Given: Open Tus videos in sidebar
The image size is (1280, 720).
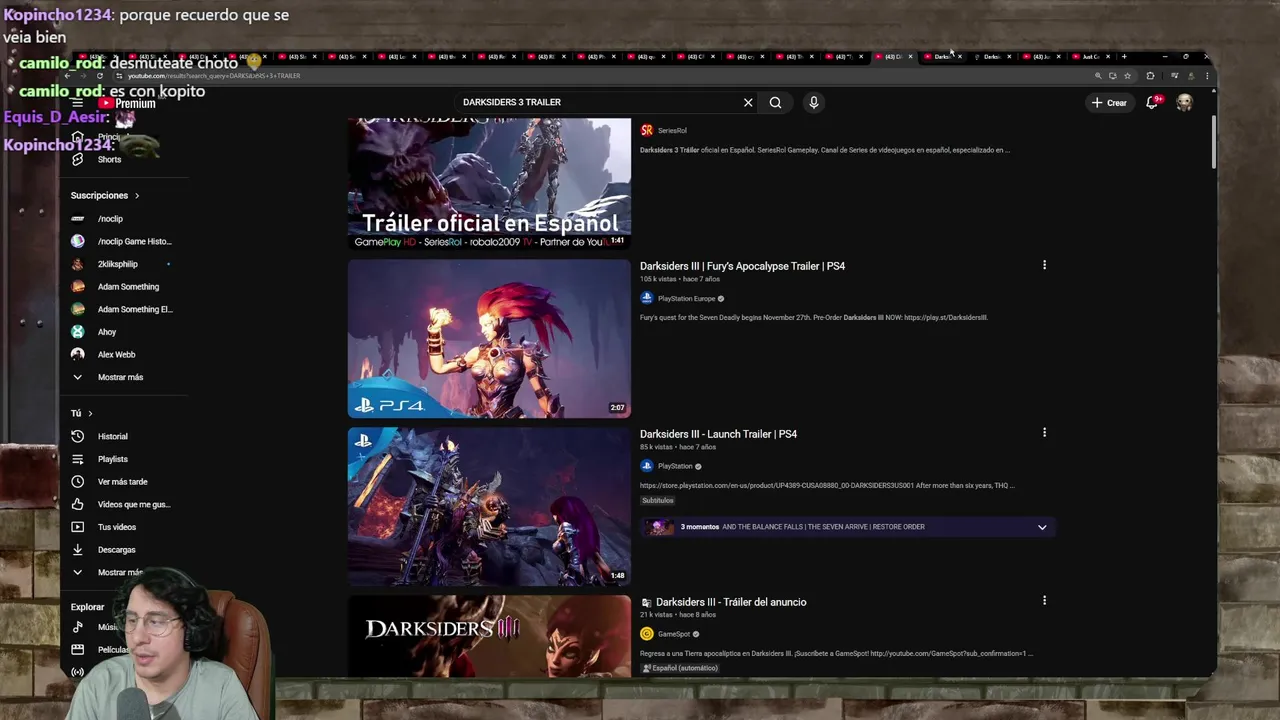Looking at the screenshot, I should coord(116,527).
